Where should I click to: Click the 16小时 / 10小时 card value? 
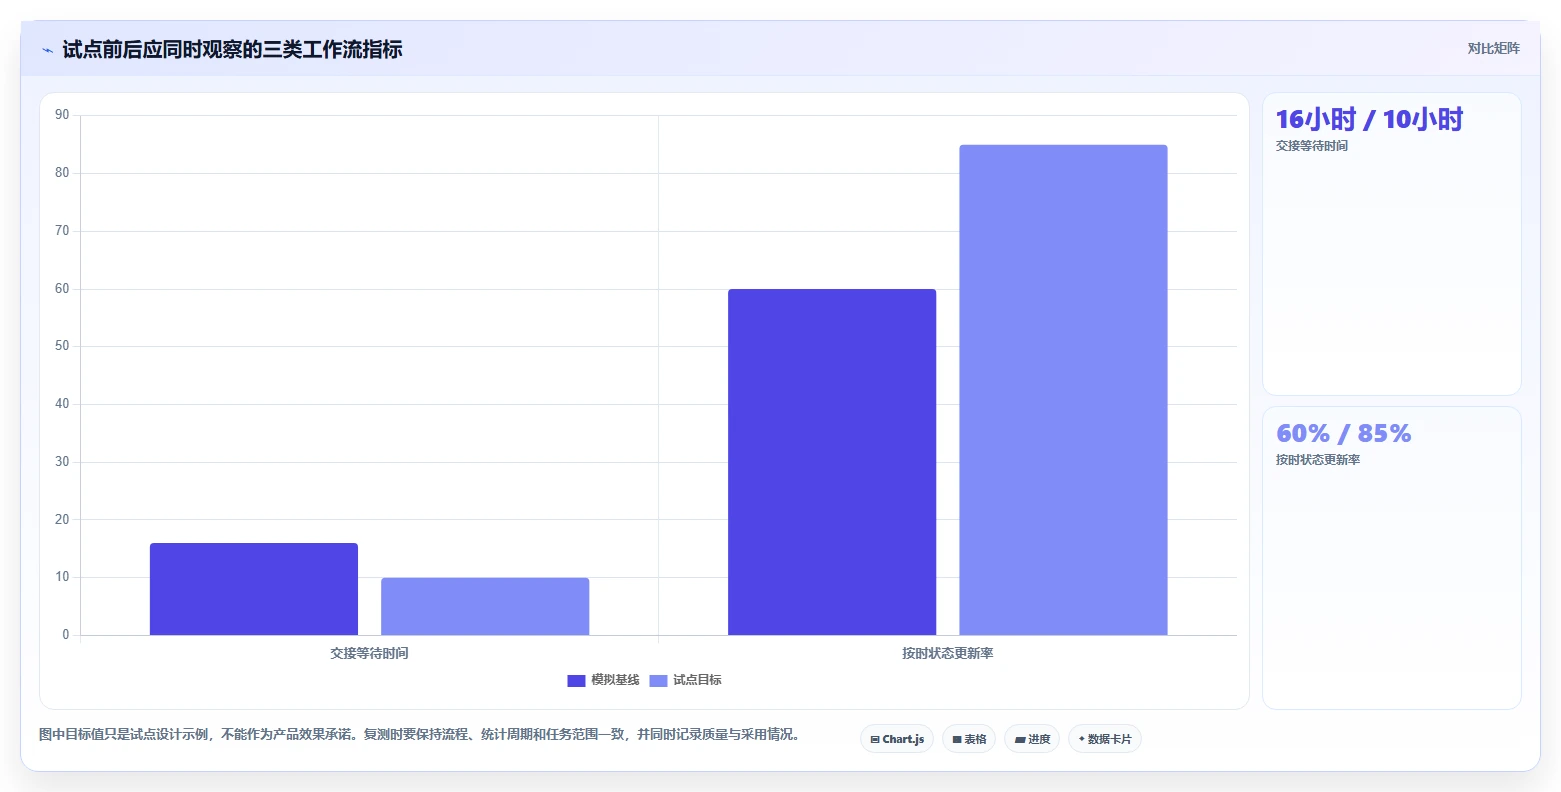point(1369,120)
